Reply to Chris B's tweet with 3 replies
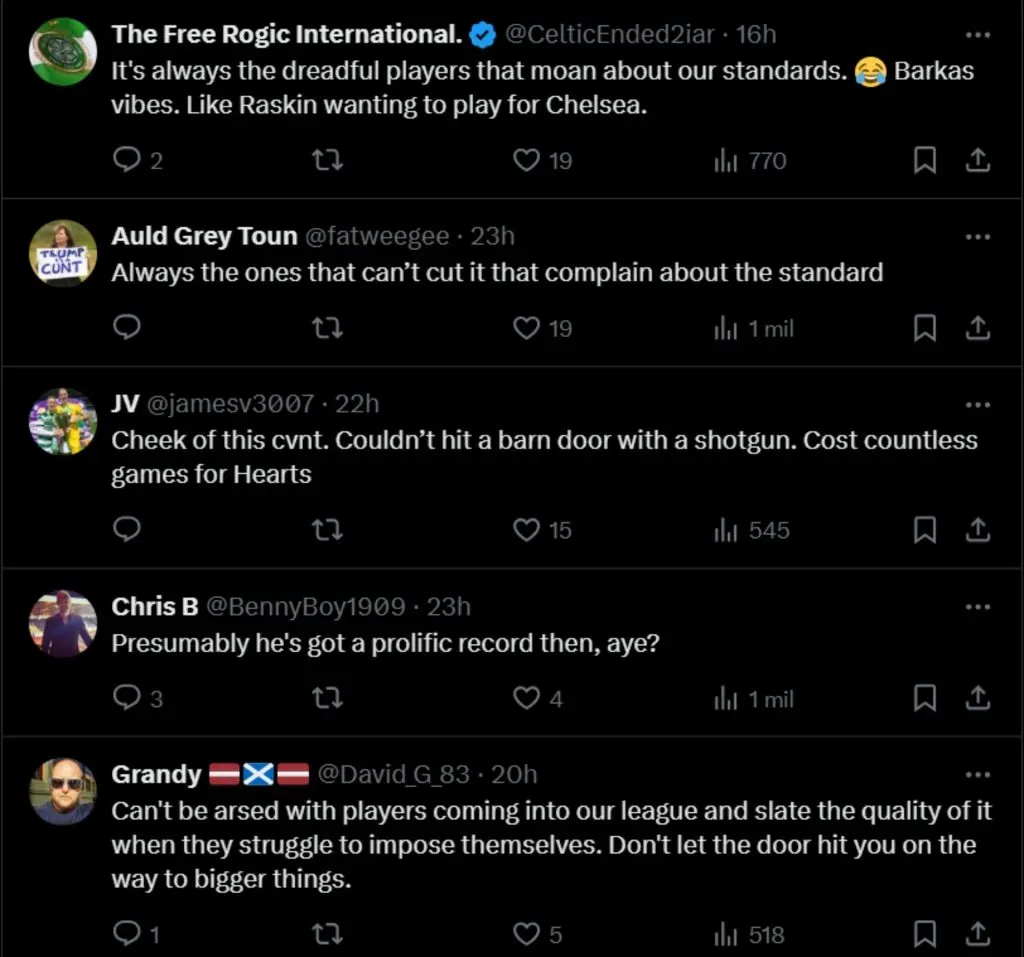Image resolution: width=1024 pixels, height=957 pixels. point(127,698)
